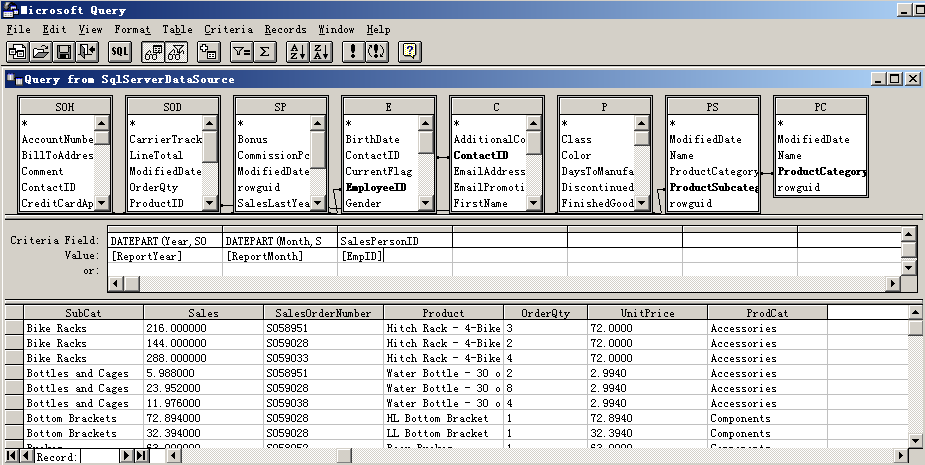Click the Sort Descending Z-A icon

(320, 52)
